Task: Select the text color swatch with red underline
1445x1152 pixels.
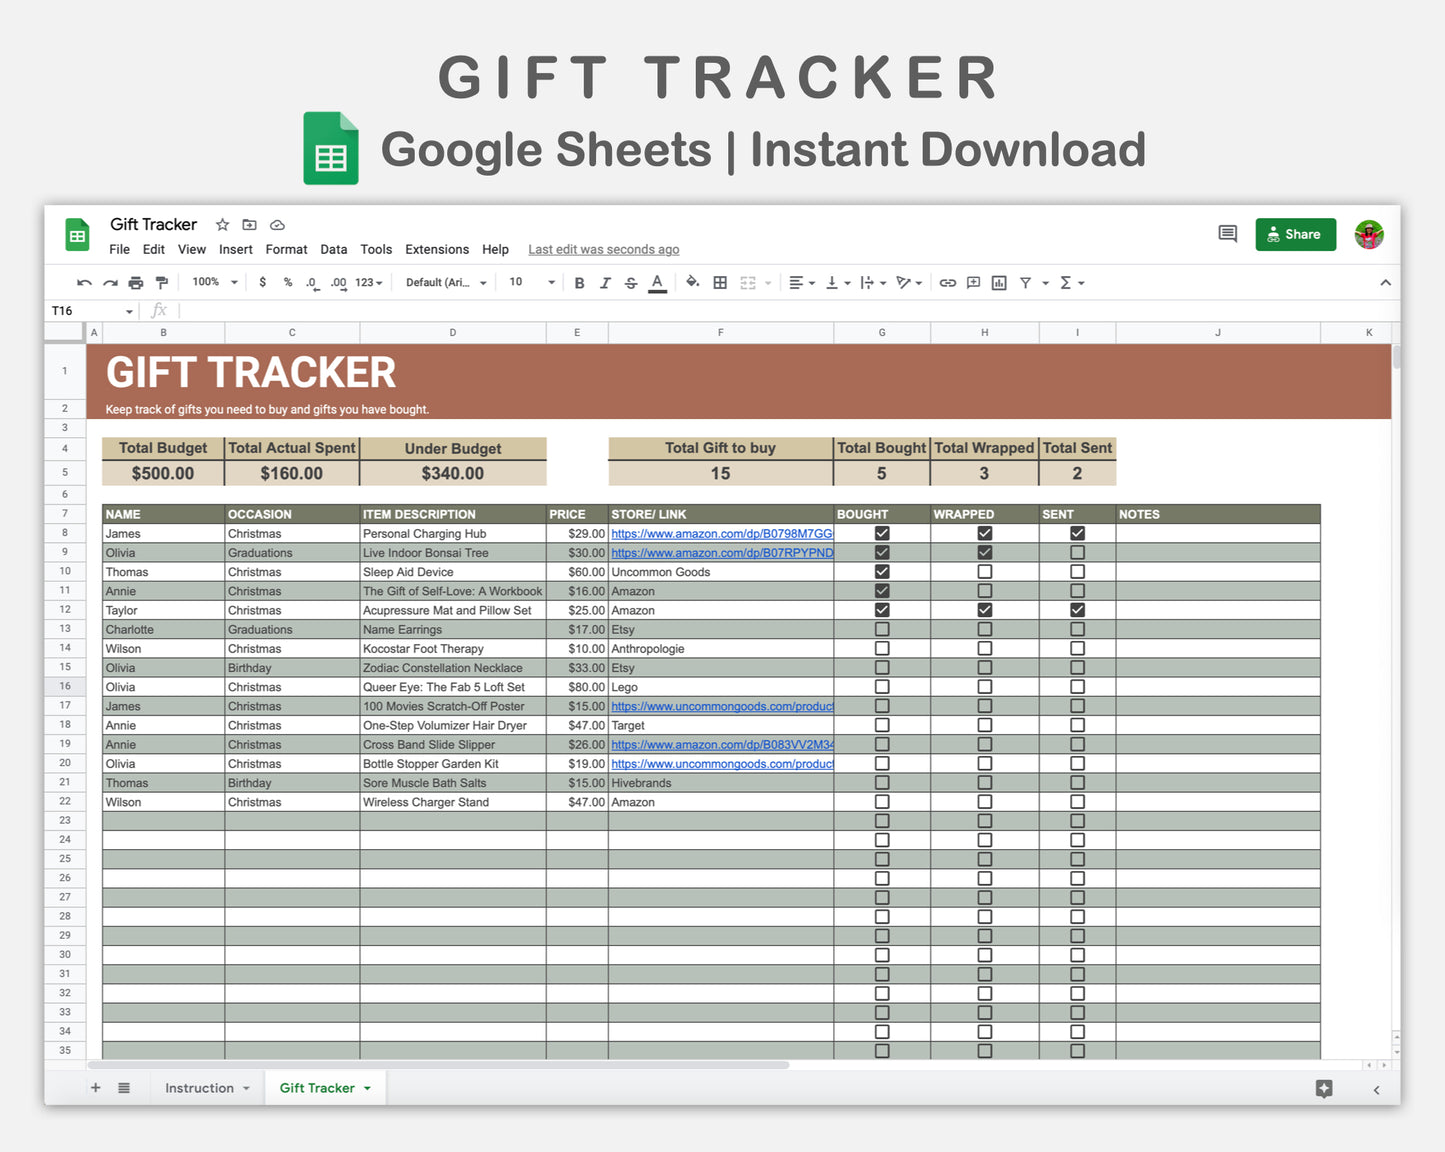Action: point(657,282)
